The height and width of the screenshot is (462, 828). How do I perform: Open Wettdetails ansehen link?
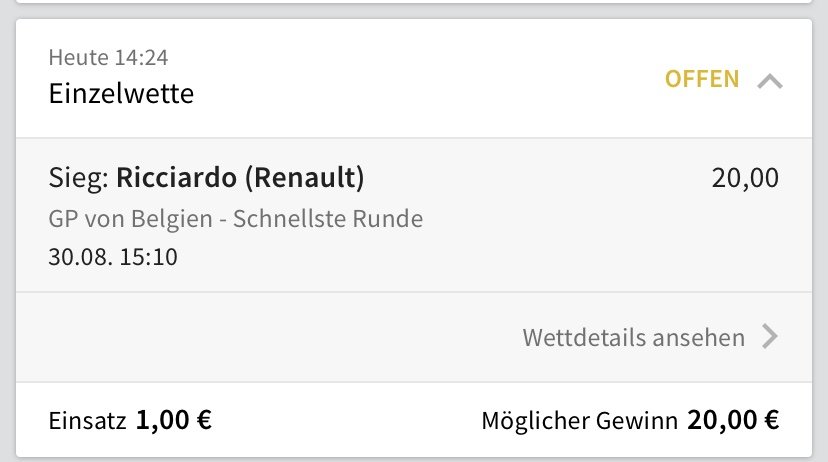(x=634, y=337)
